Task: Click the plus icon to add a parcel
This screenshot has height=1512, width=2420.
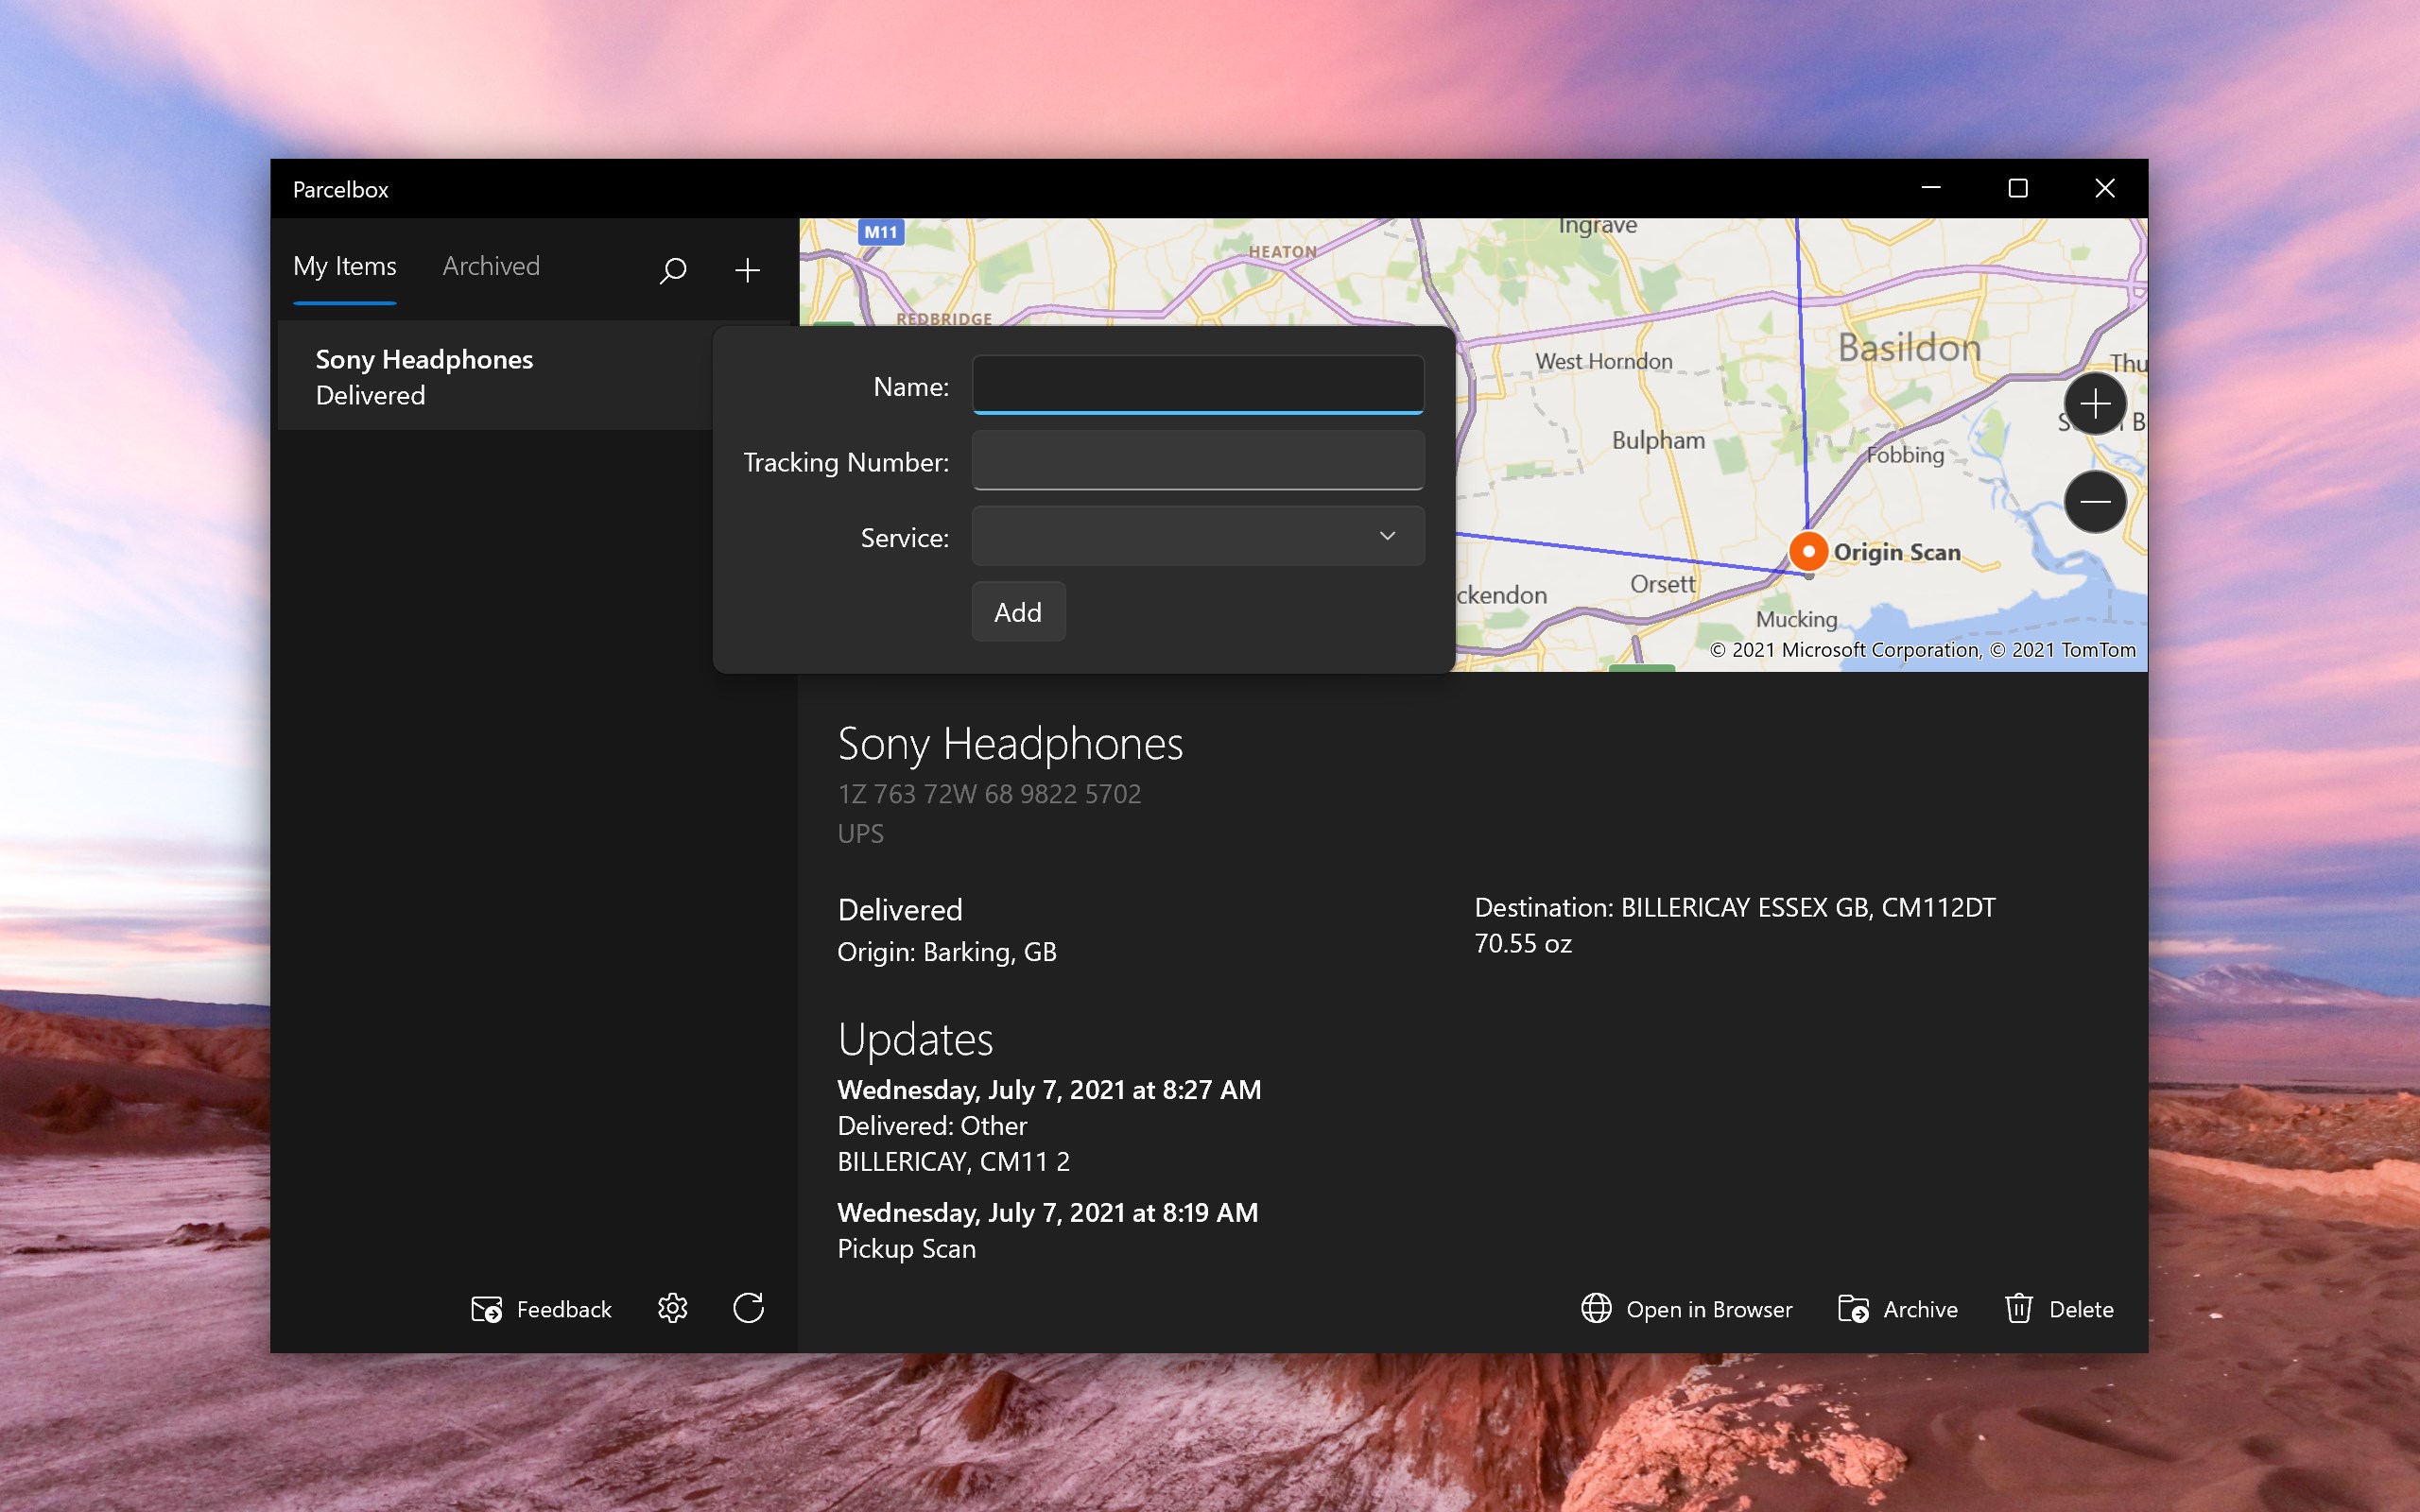Action: (746, 270)
